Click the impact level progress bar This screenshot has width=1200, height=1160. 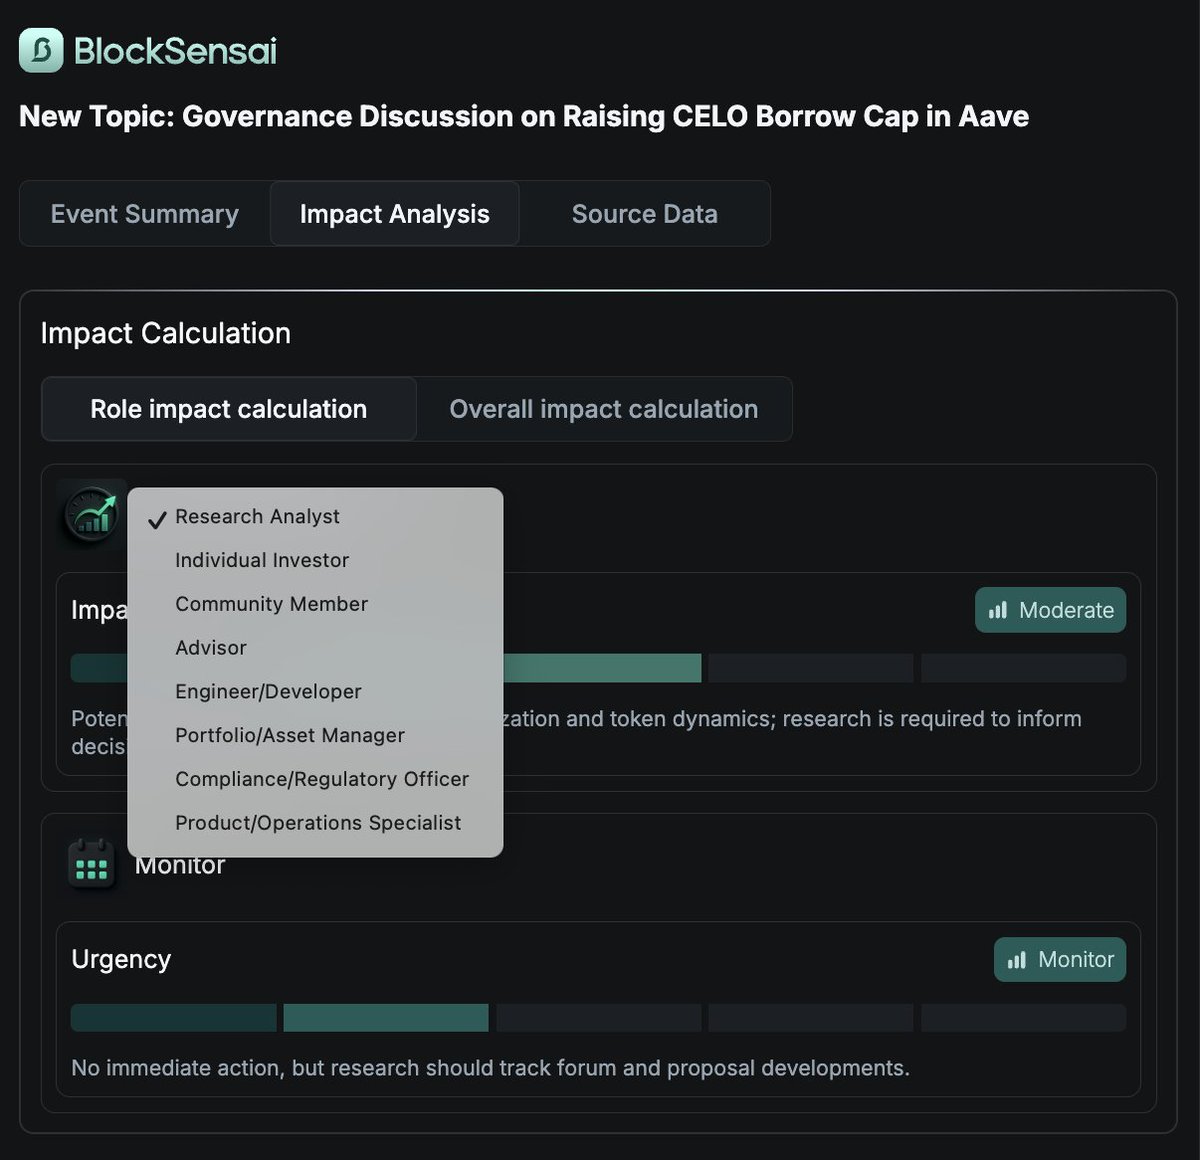[598, 668]
